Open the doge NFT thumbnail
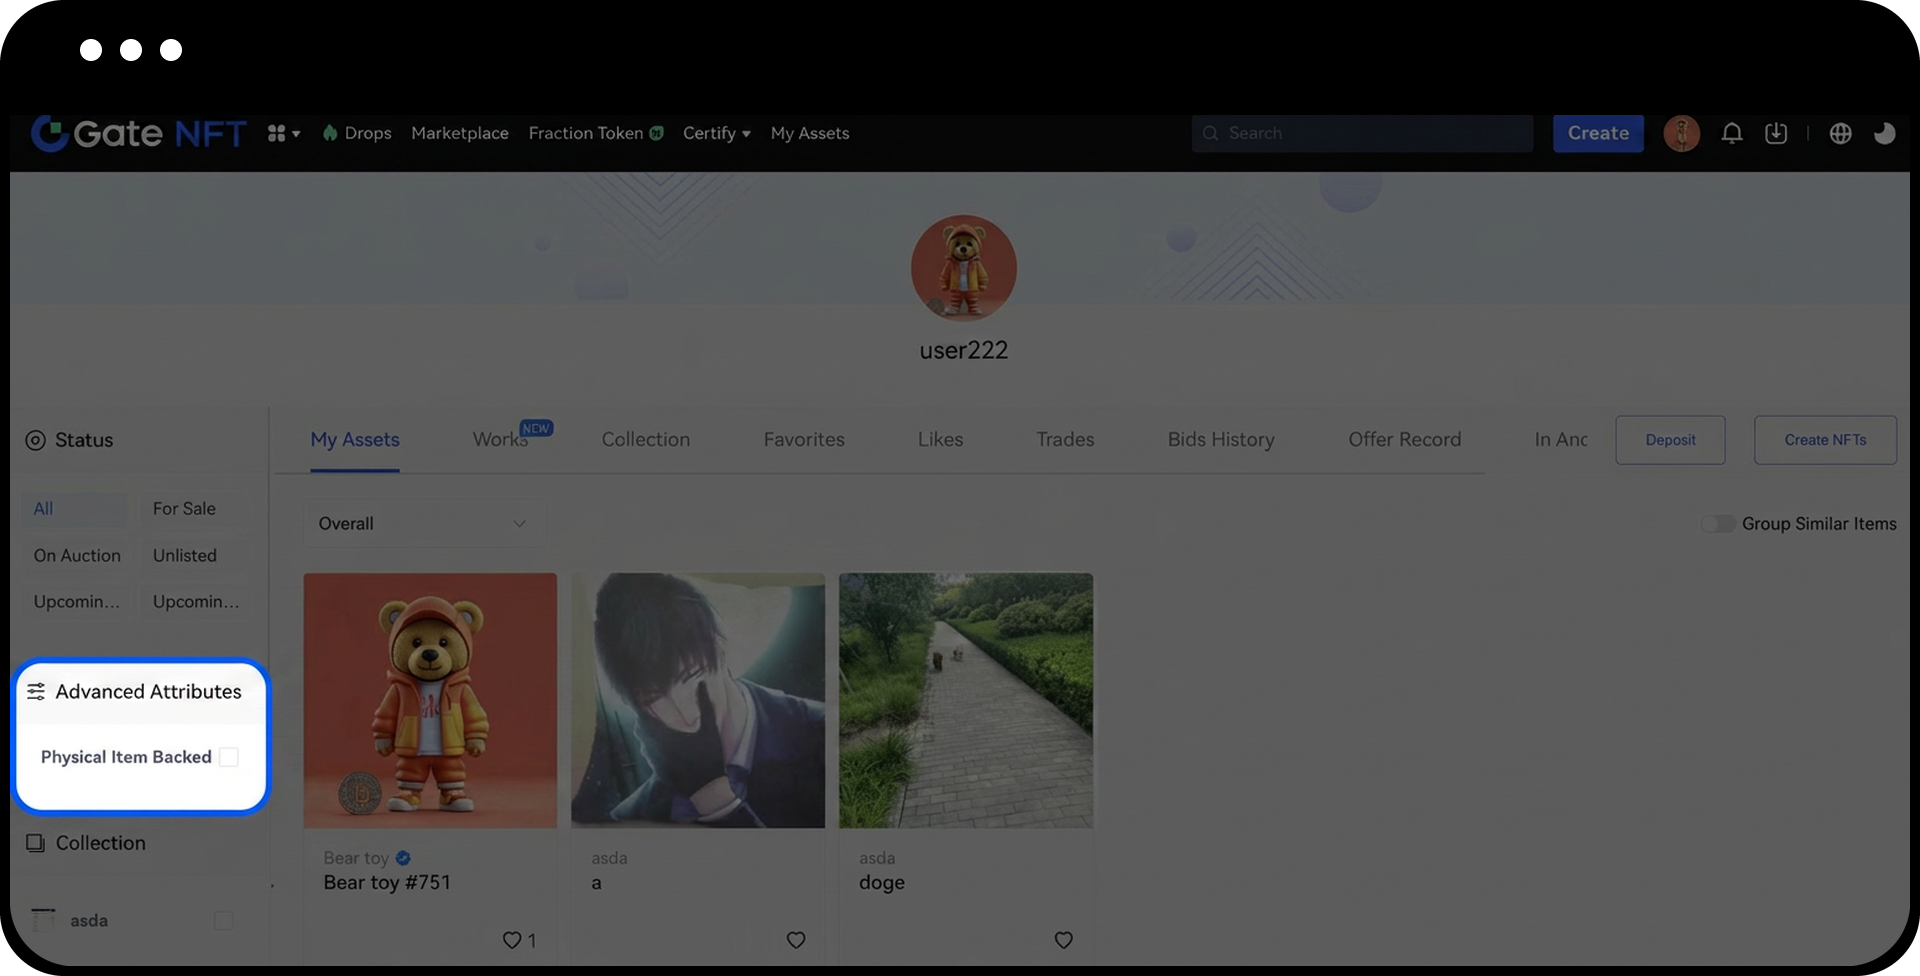The height and width of the screenshot is (976, 1920). click(965, 700)
